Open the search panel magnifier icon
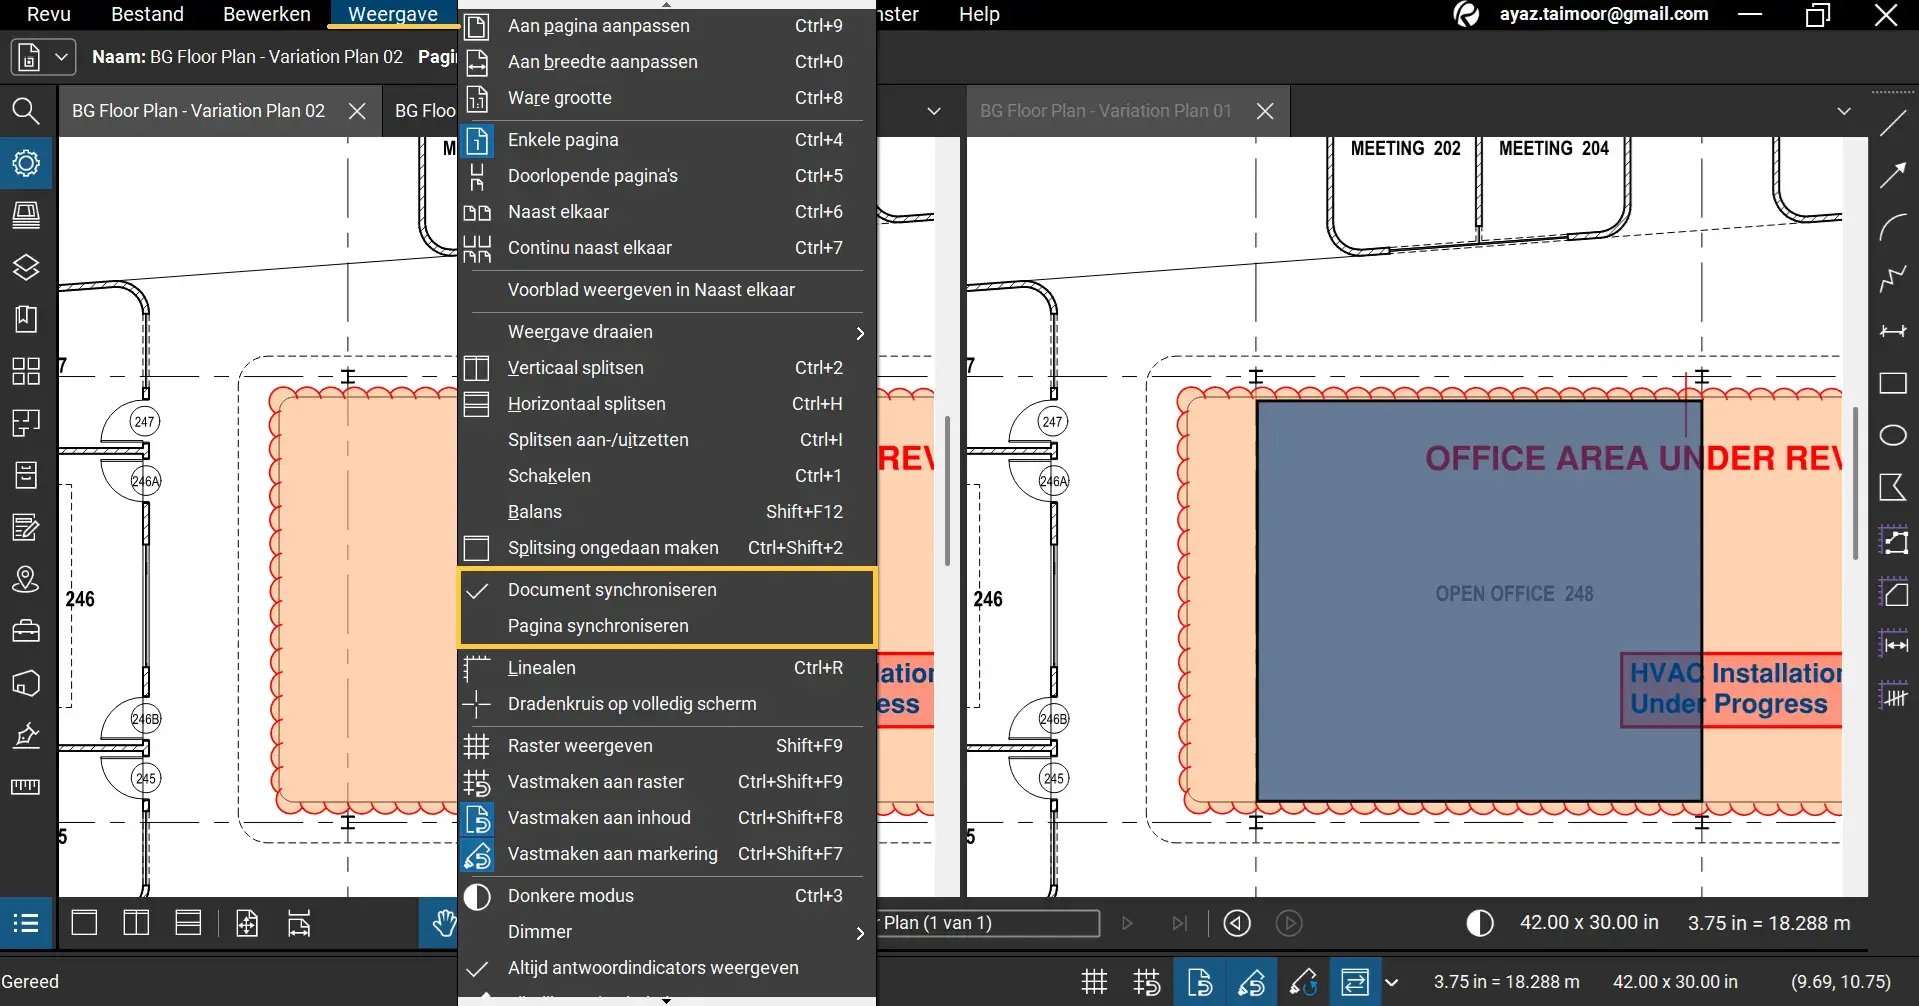The image size is (1919, 1006). pyautogui.click(x=26, y=110)
